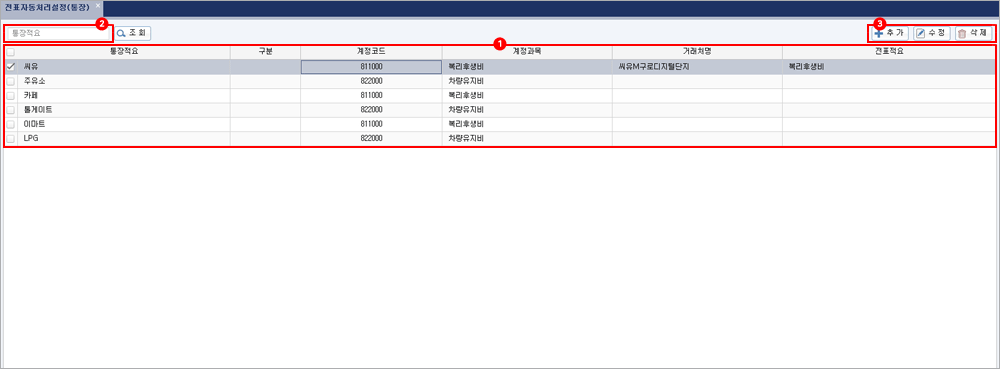Select the 씨유M구로디지털단지 vendor cell
The width and height of the screenshot is (1000, 369).
(x=697, y=67)
